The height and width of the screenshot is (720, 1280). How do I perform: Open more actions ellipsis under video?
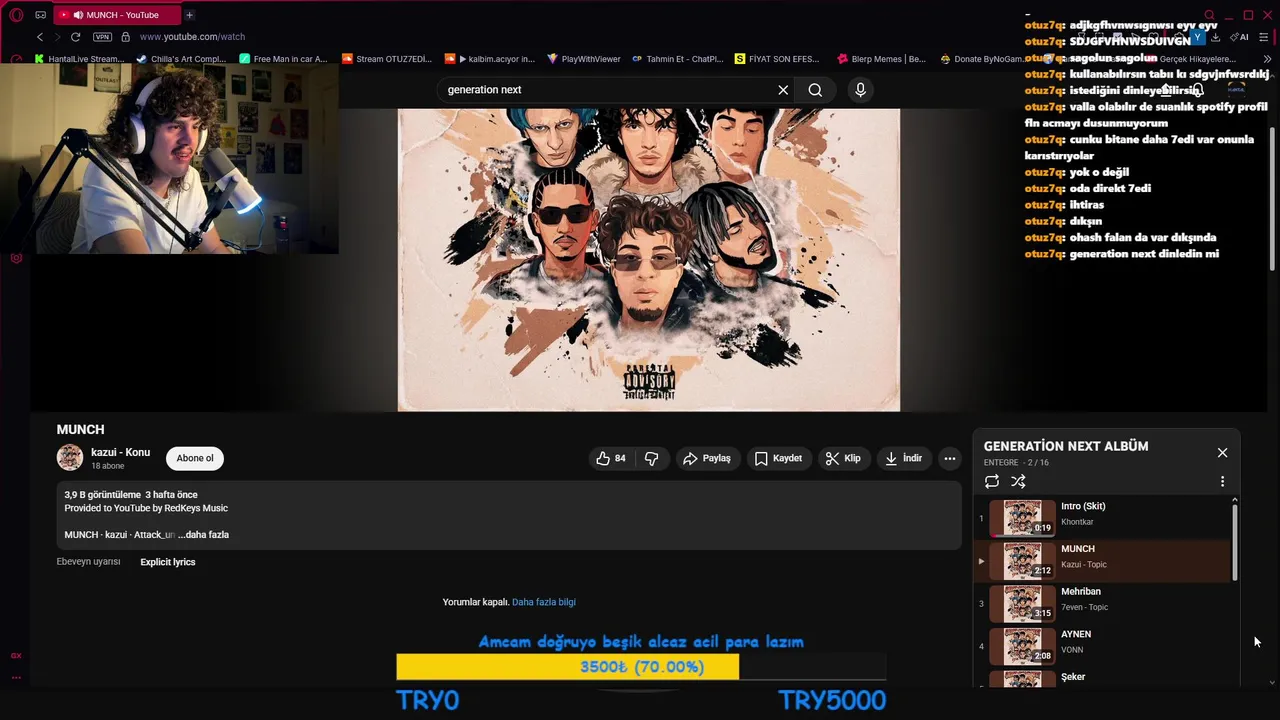click(950, 458)
